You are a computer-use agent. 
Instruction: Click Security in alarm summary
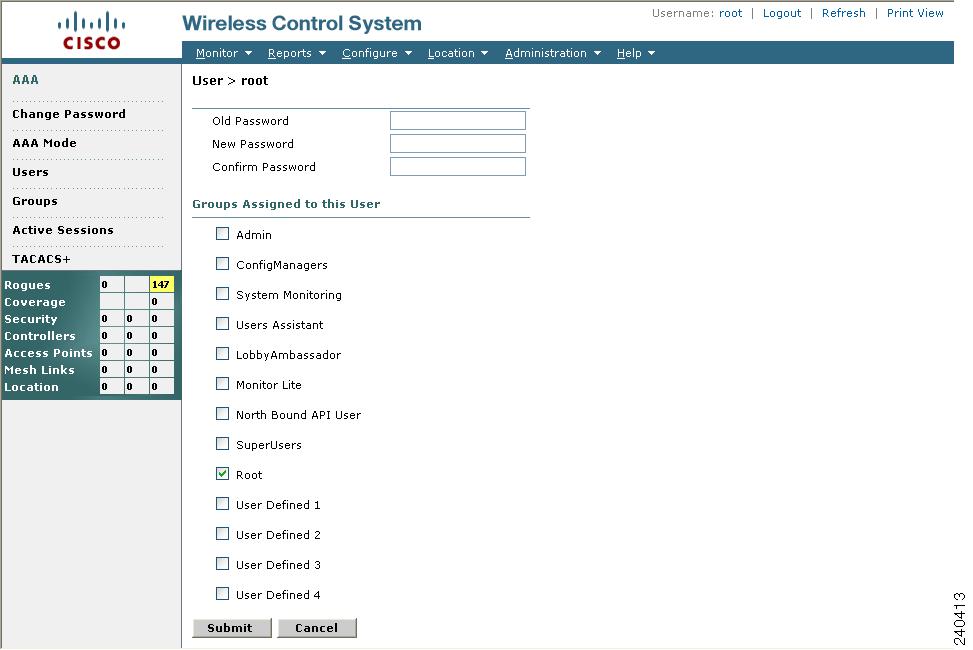point(30,319)
